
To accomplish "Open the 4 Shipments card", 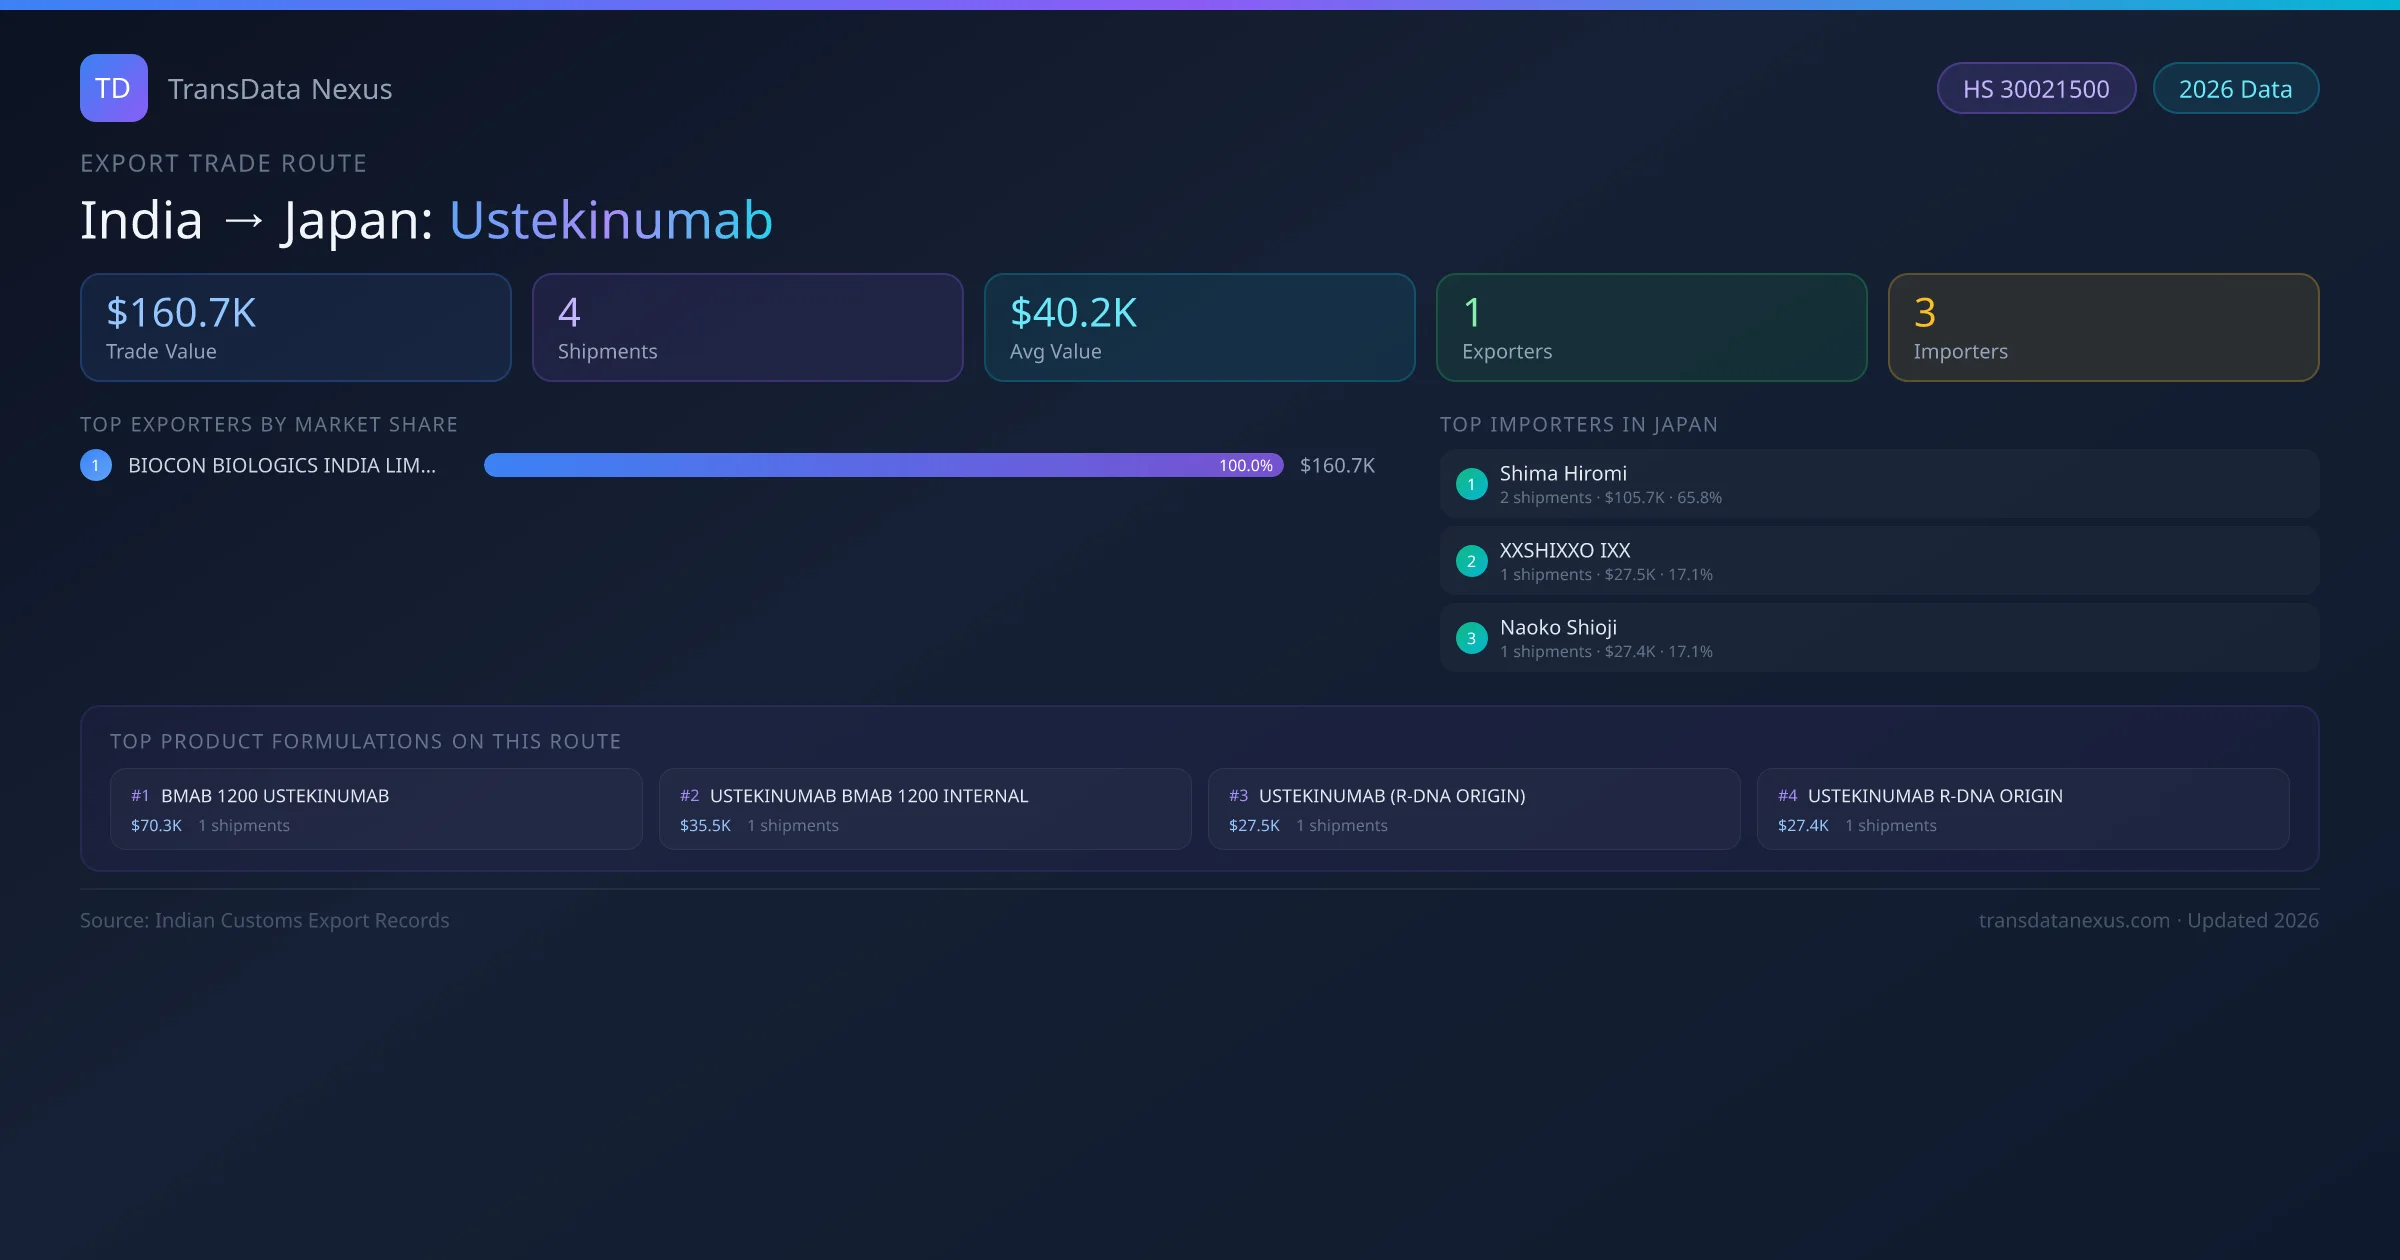I will click(x=747, y=328).
